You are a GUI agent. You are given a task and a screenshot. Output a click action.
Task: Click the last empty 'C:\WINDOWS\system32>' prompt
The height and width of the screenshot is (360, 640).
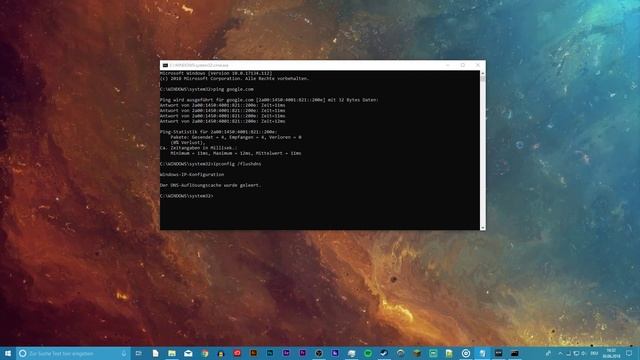187,196
